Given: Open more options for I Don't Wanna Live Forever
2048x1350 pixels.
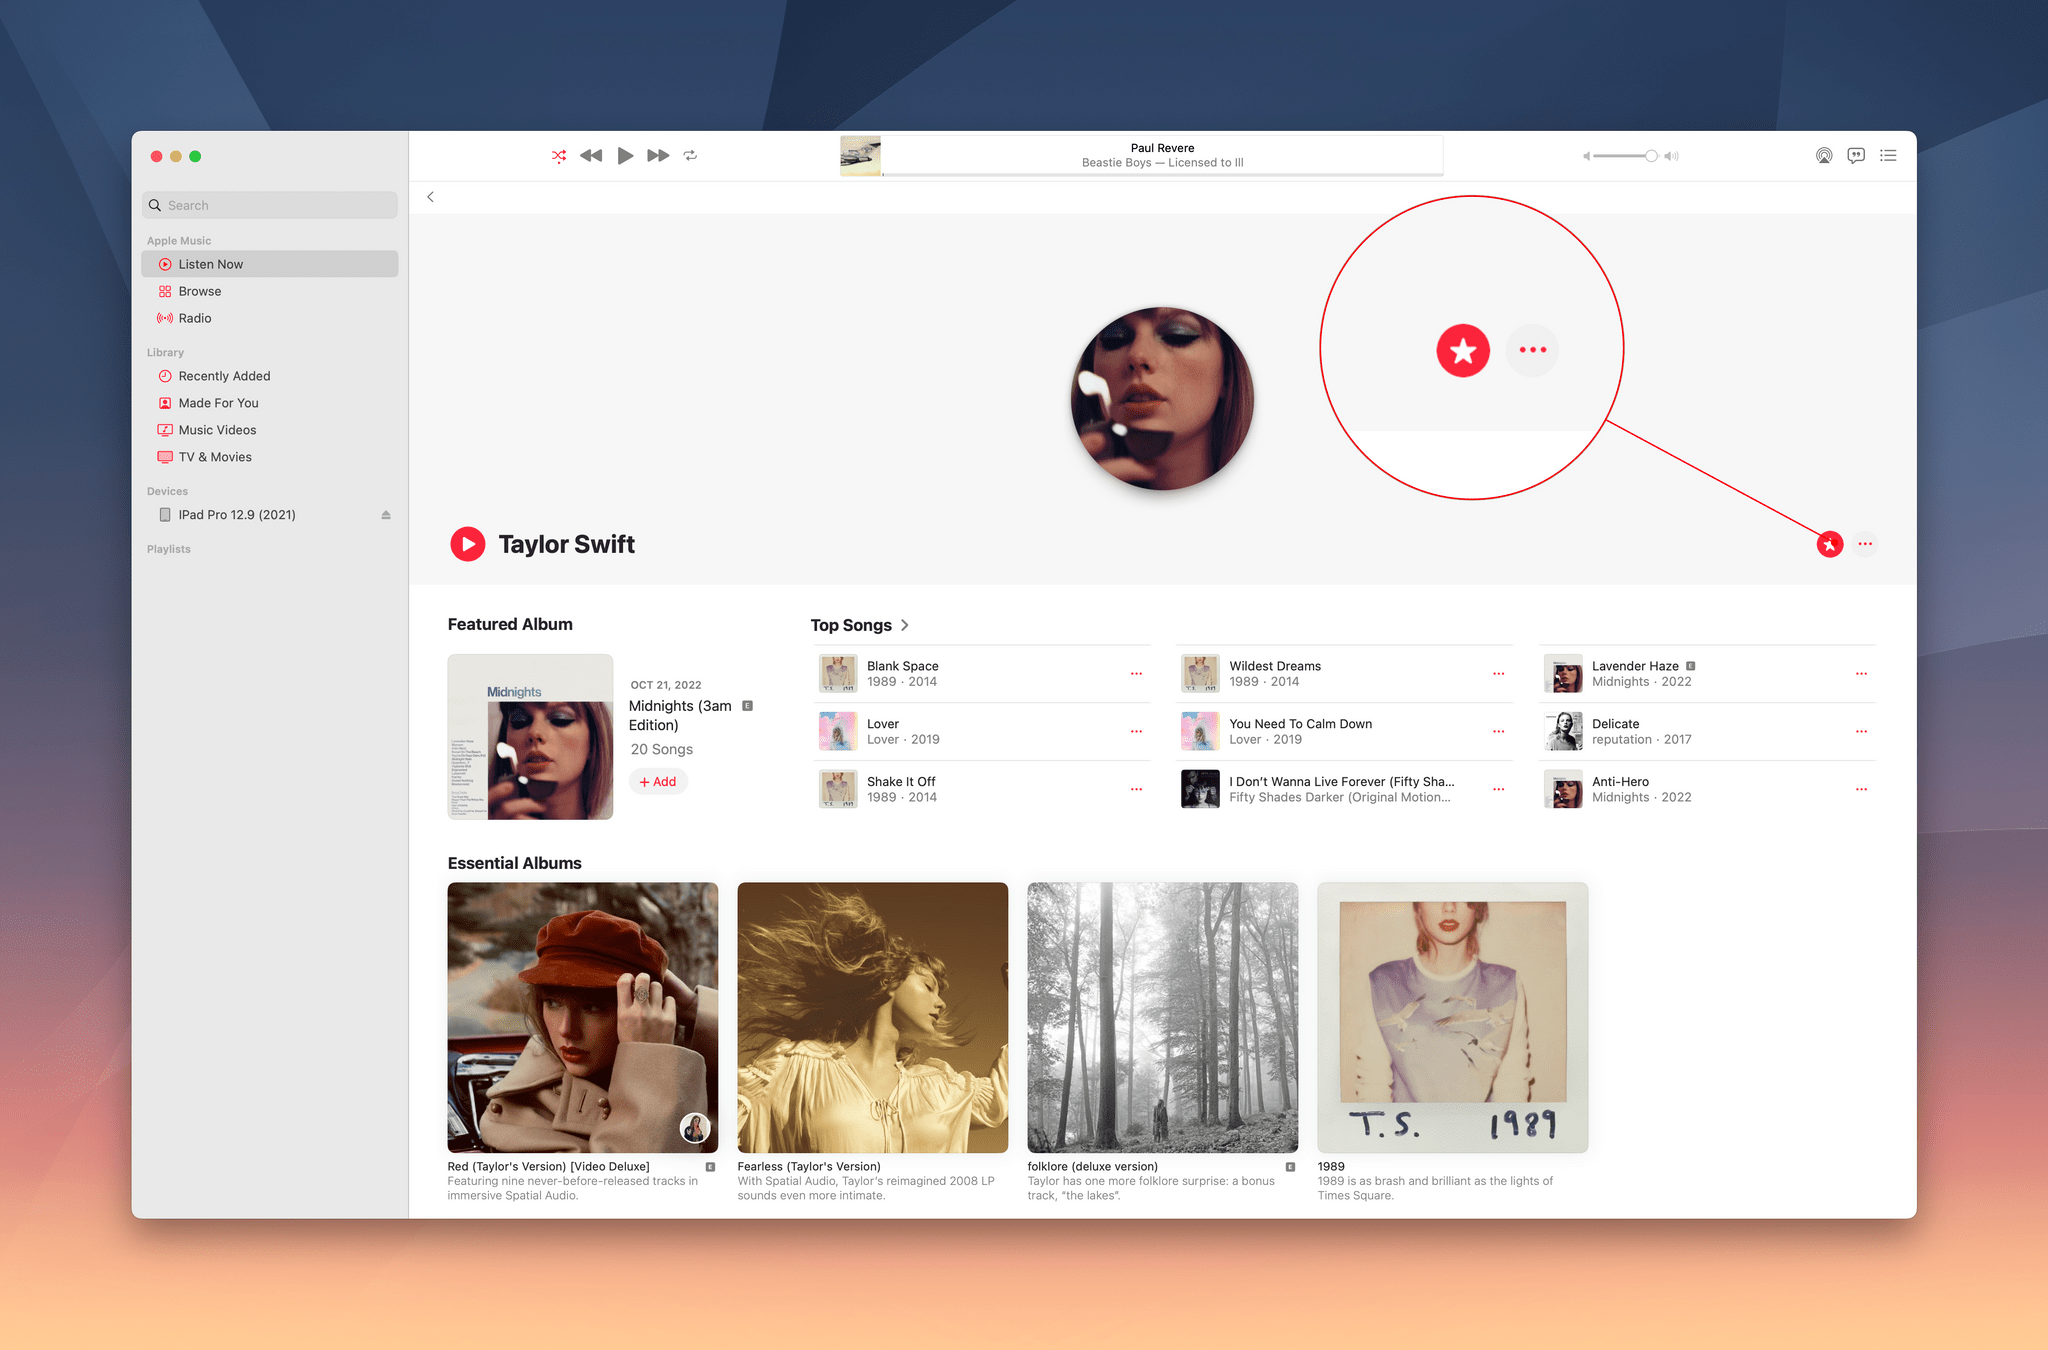Looking at the screenshot, I should click(1499, 790).
